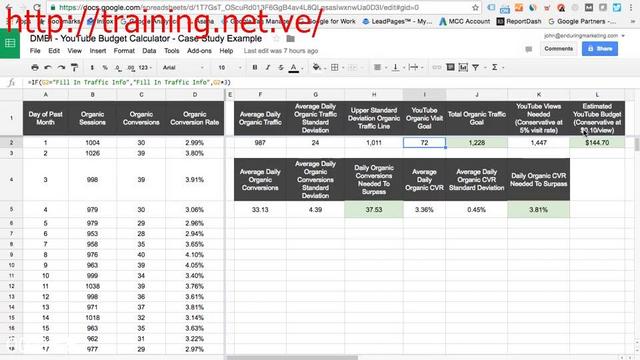Open the Data menu
The height and width of the screenshot is (360, 640).
[x=149, y=51]
